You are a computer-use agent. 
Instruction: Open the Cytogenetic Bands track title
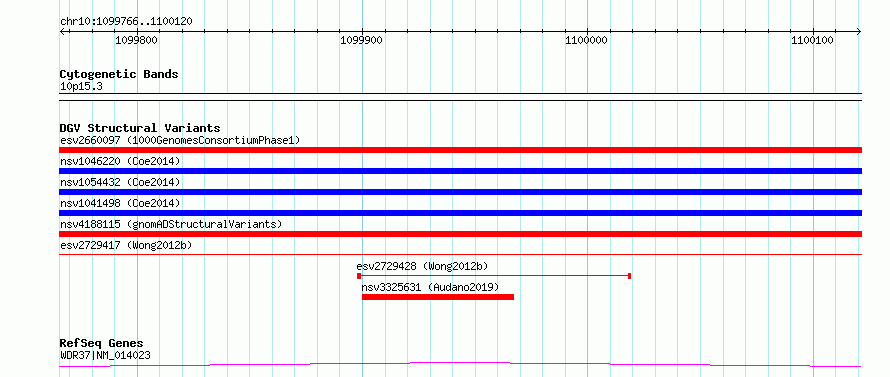point(119,74)
